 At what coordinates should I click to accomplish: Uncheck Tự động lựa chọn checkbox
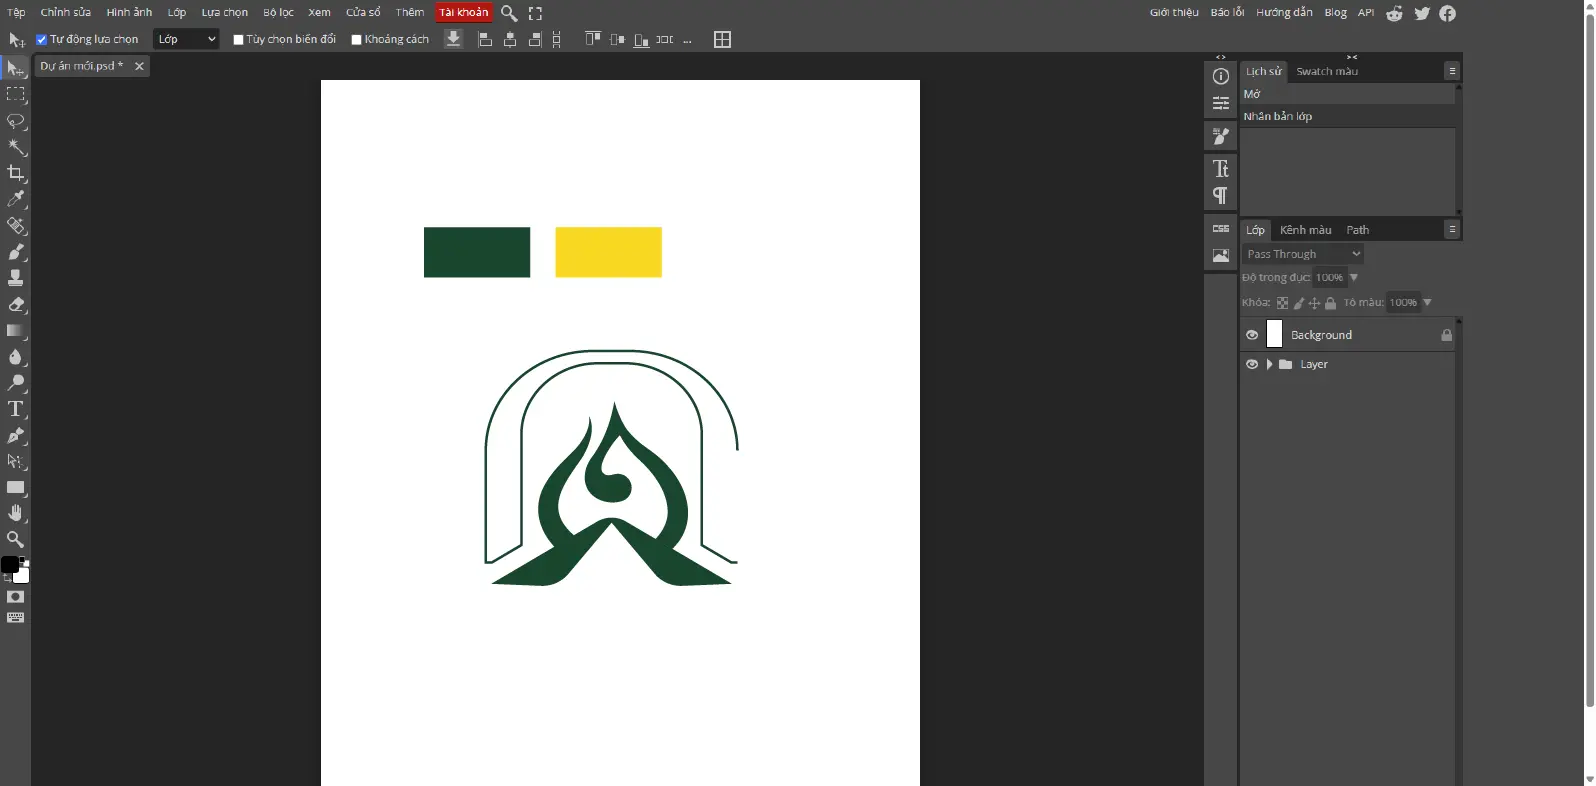[42, 40]
